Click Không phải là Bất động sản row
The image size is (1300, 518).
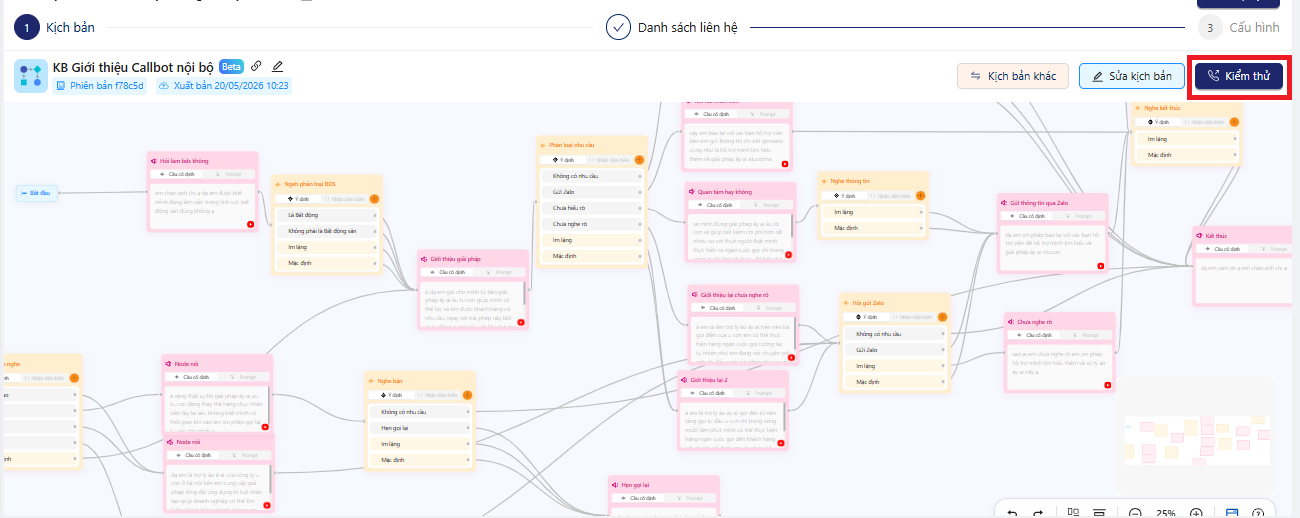[327, 231]
